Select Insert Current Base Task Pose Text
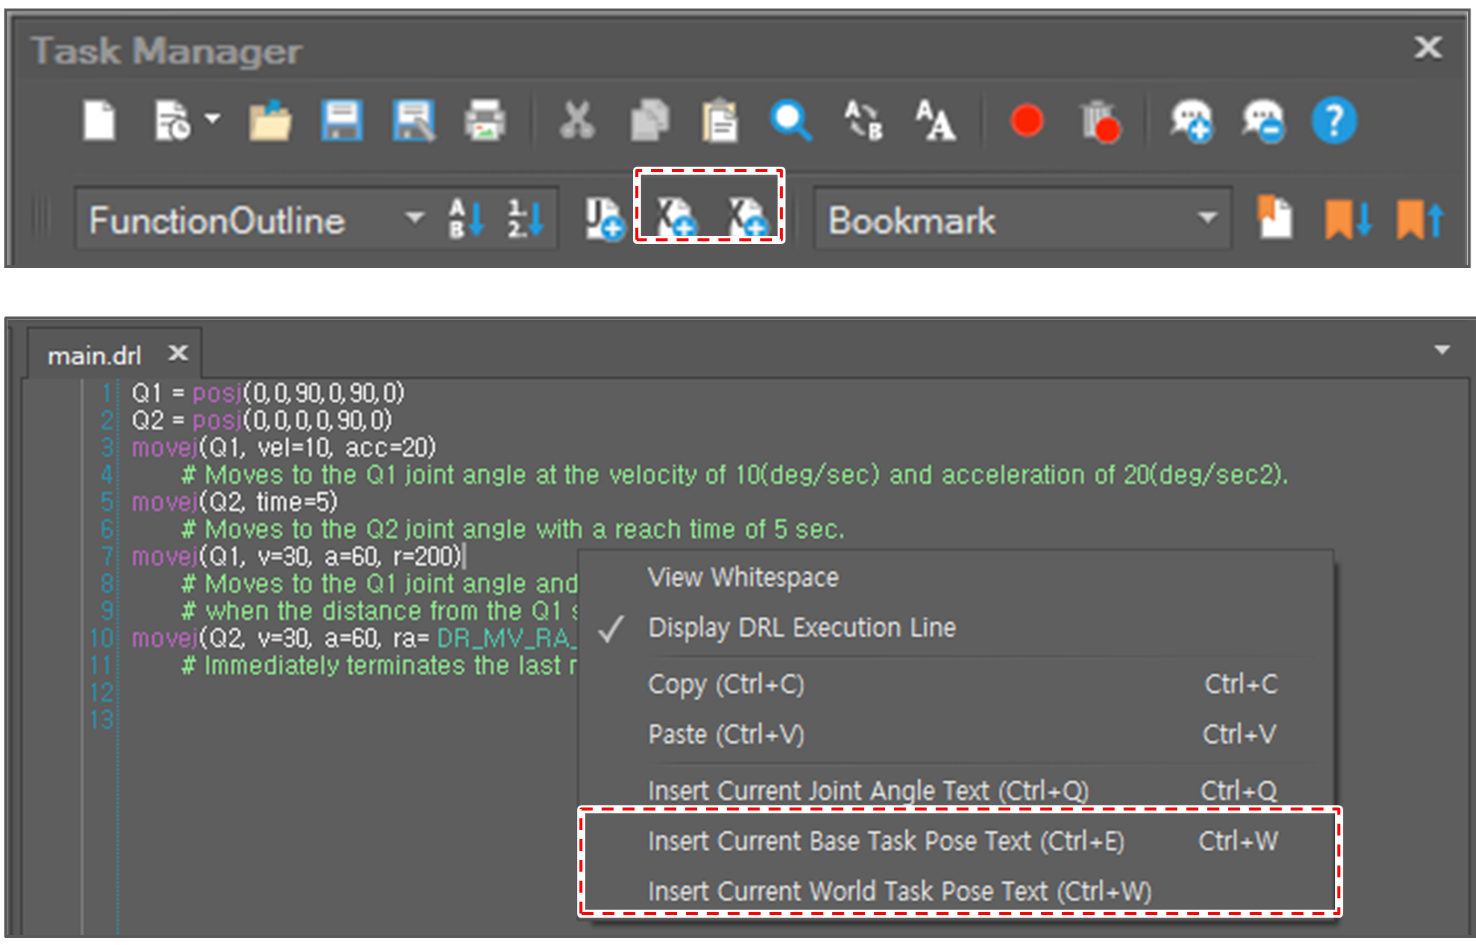The width and height of the screenshot is (1476, 945). pyautogui.click(x=886, y=842)
